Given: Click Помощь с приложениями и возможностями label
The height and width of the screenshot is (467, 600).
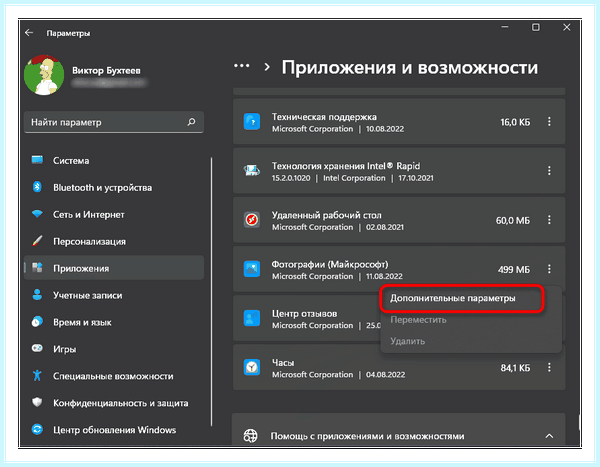Looking at the screenshot, I should tap(367, 436).
